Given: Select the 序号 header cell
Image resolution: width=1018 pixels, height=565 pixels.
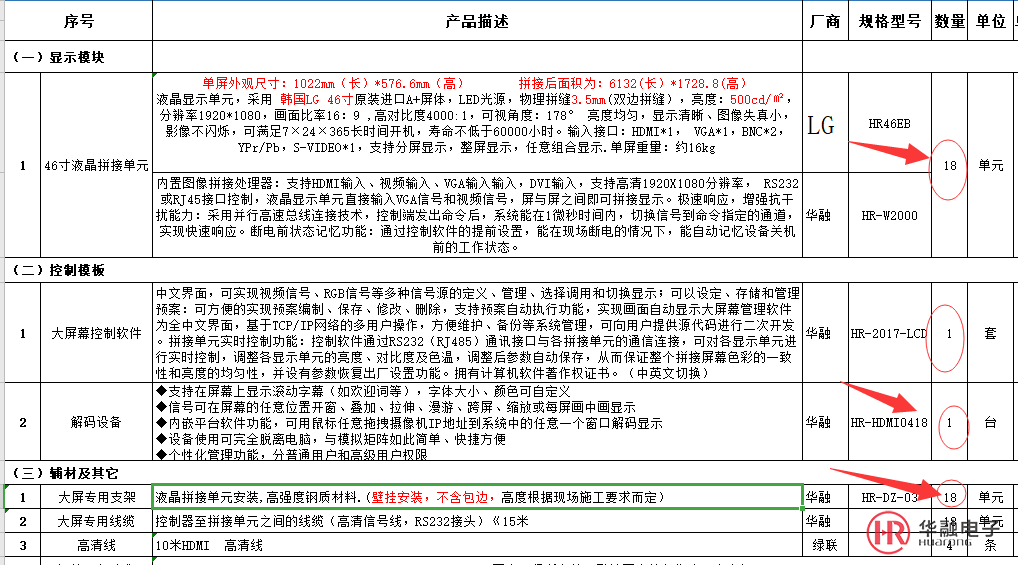Looking at the screenshot, I should pyautogui.click(x=79, y=21).
